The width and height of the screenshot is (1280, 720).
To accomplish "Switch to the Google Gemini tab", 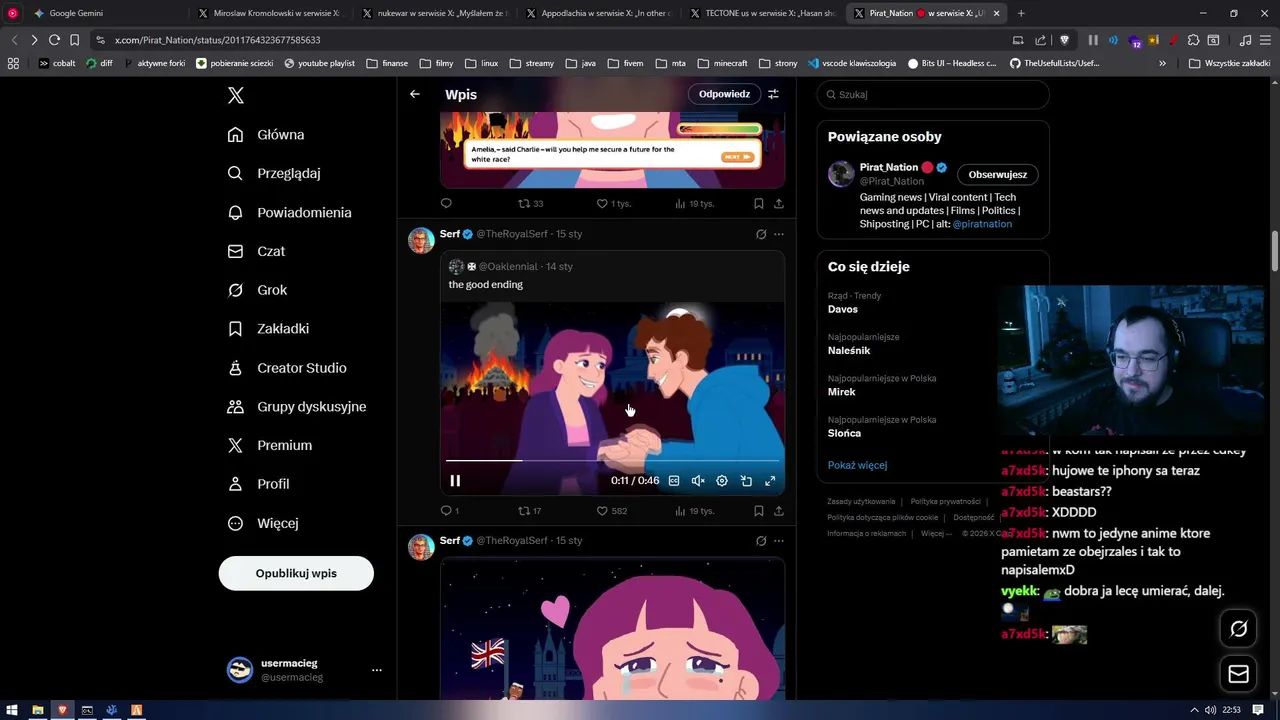I will coord(105,13).
